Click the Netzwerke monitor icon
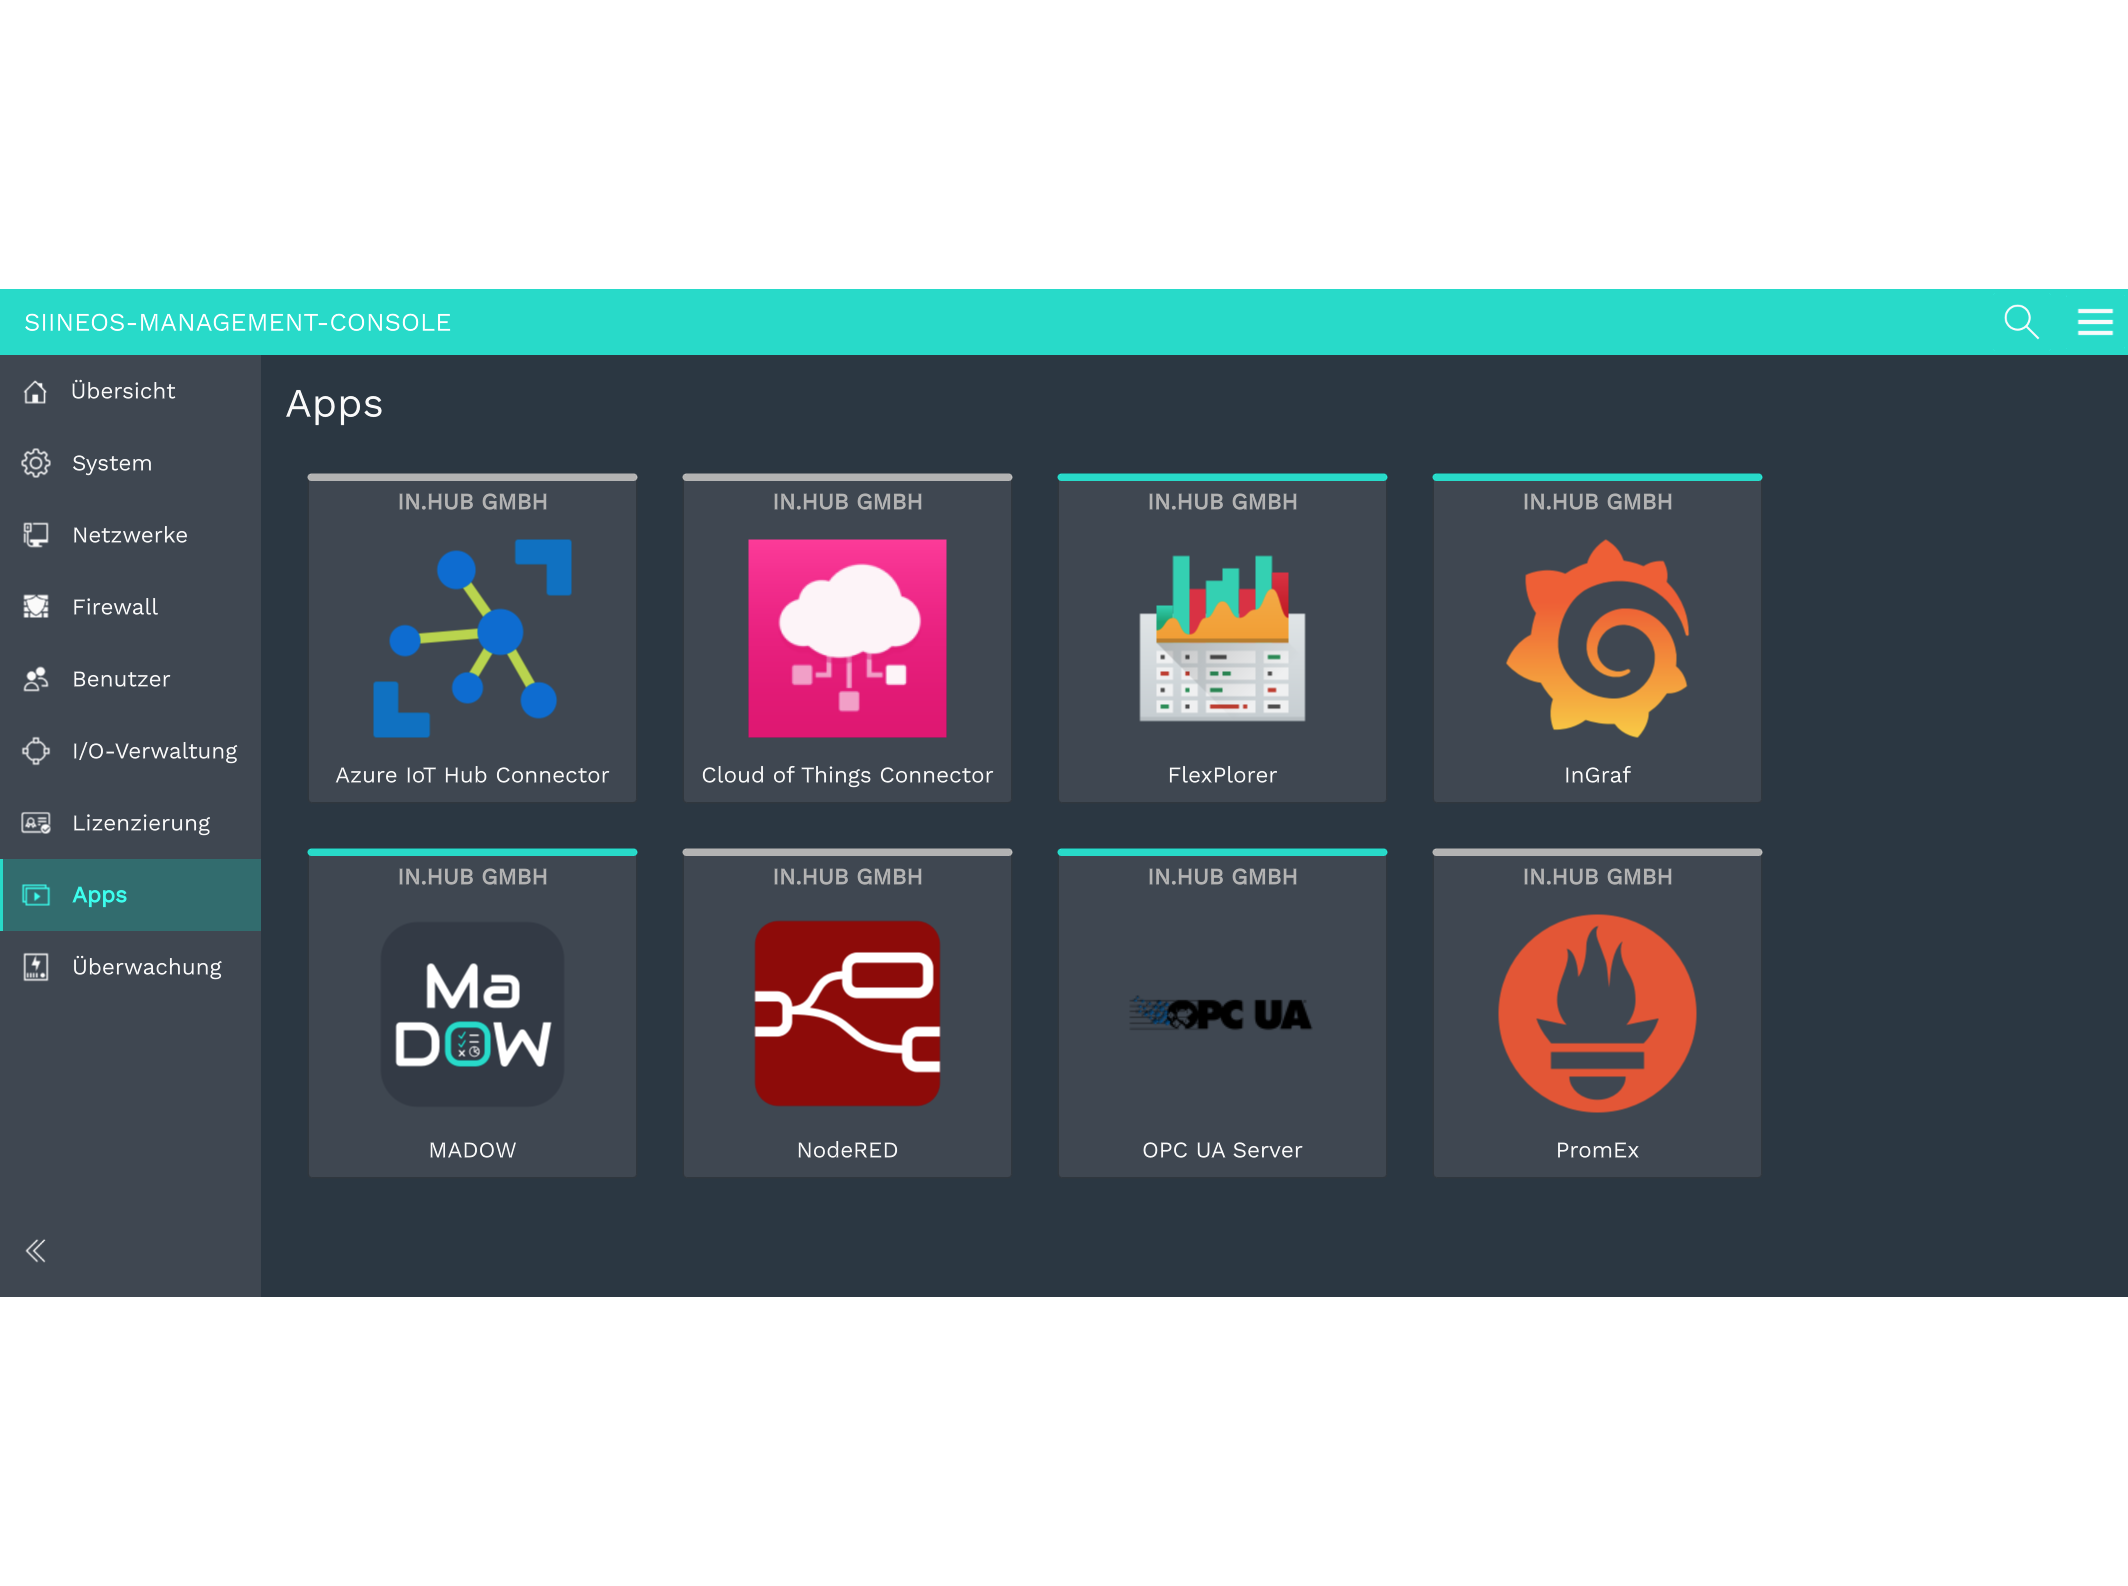This screenshot has height=1586, width=2128. (36, 535)
